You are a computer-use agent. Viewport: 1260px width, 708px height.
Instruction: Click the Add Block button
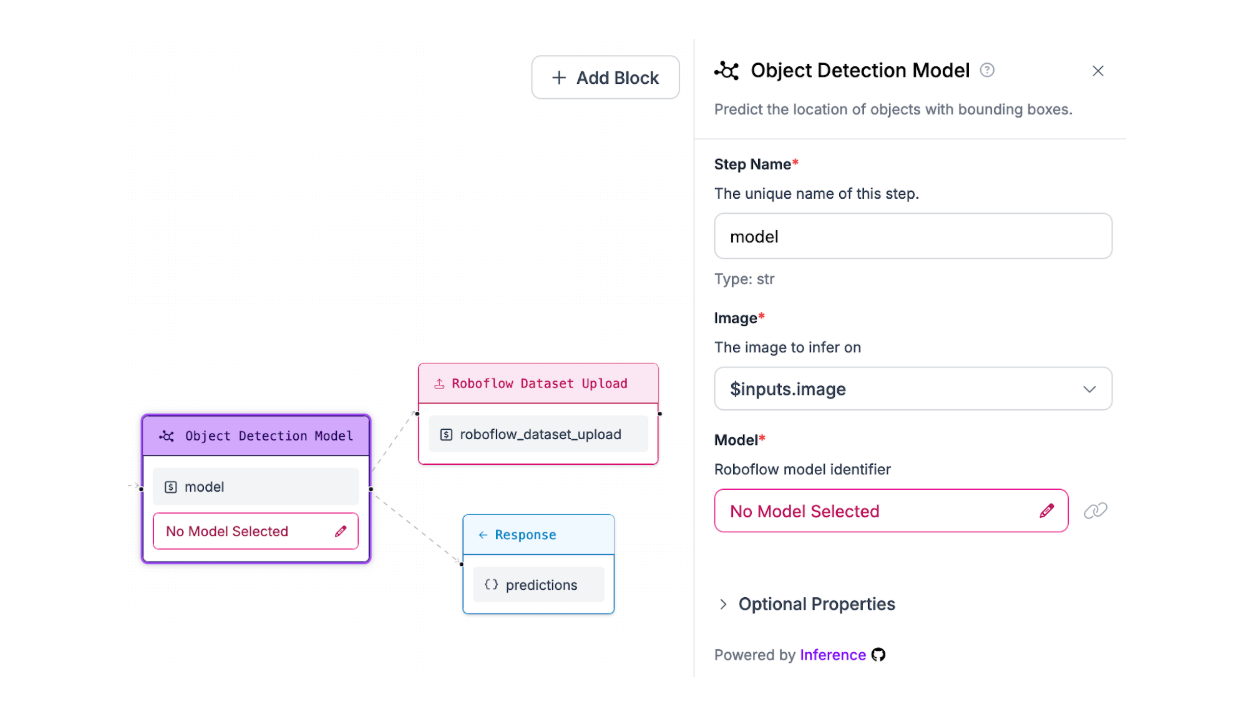point(605,78)
